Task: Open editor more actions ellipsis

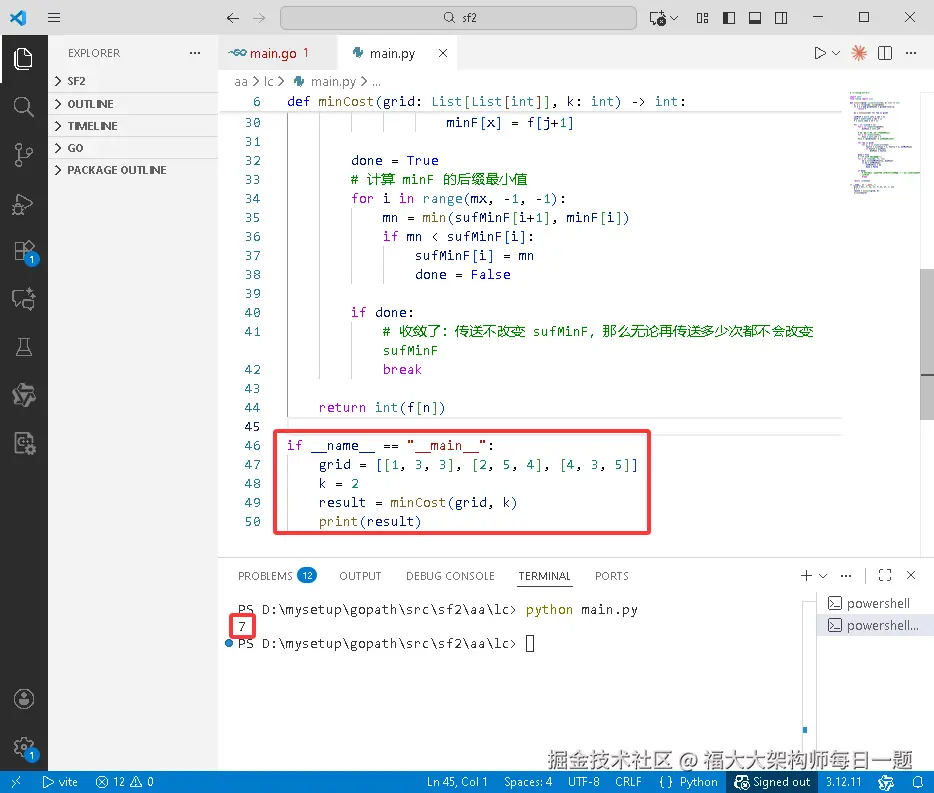Action: click(x=911, y=53)
